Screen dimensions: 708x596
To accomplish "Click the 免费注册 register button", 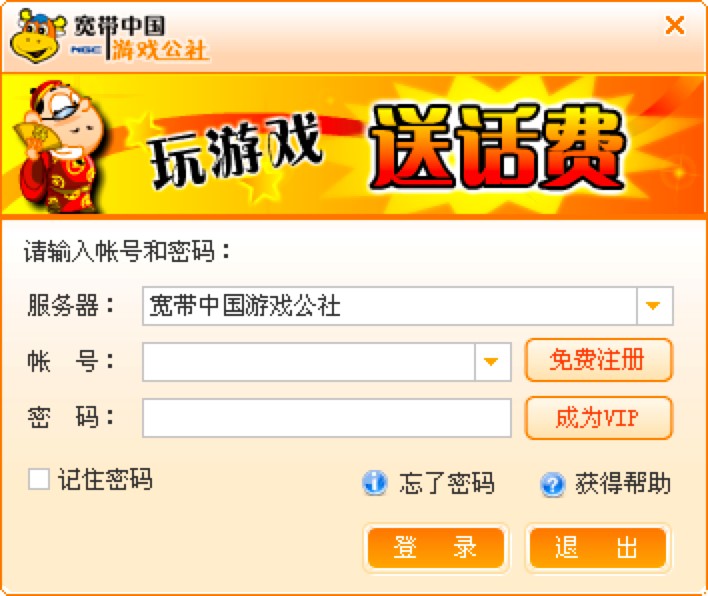I will coord(599,360).
